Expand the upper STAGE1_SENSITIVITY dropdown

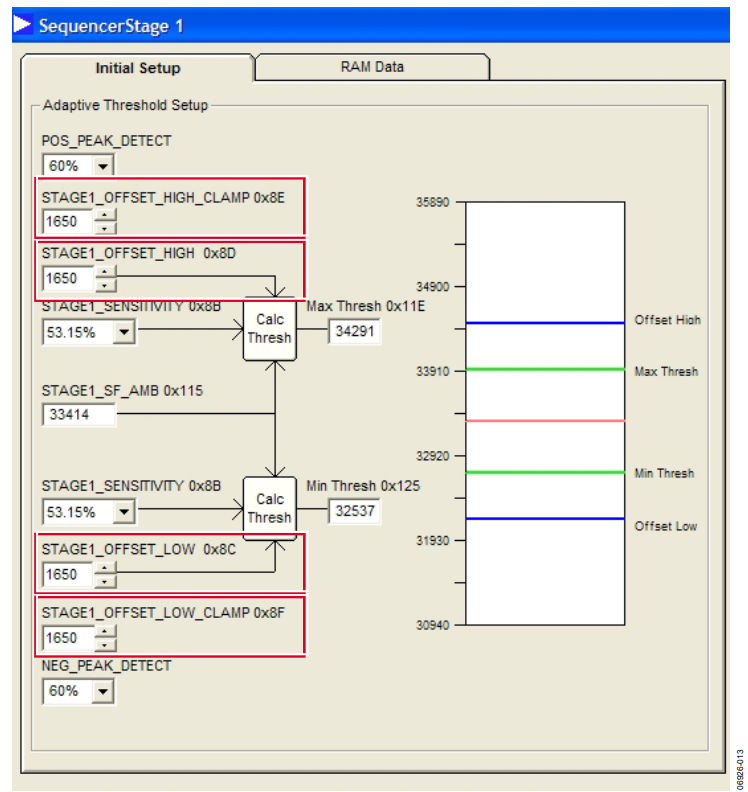pos(124,332)
